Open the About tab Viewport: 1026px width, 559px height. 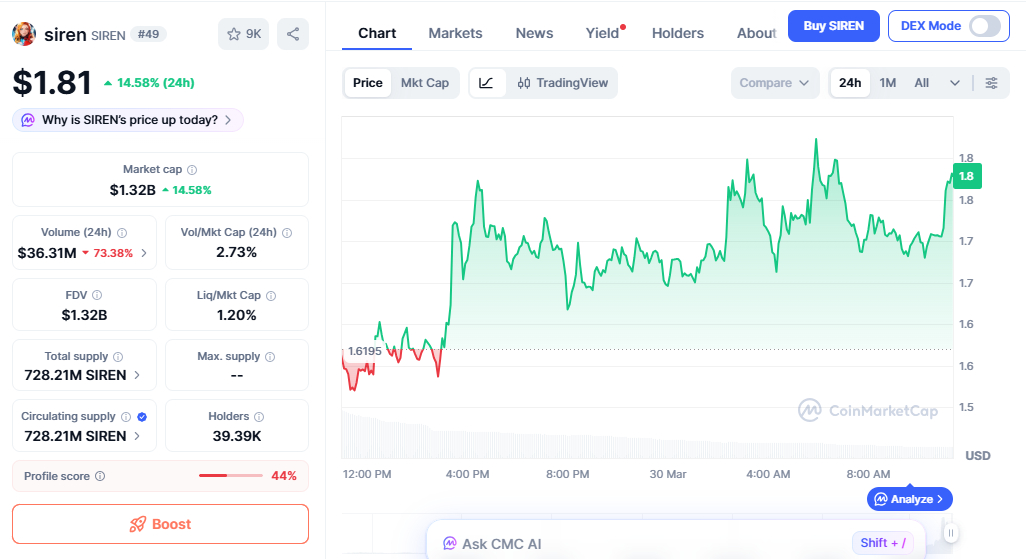point(756,33)
